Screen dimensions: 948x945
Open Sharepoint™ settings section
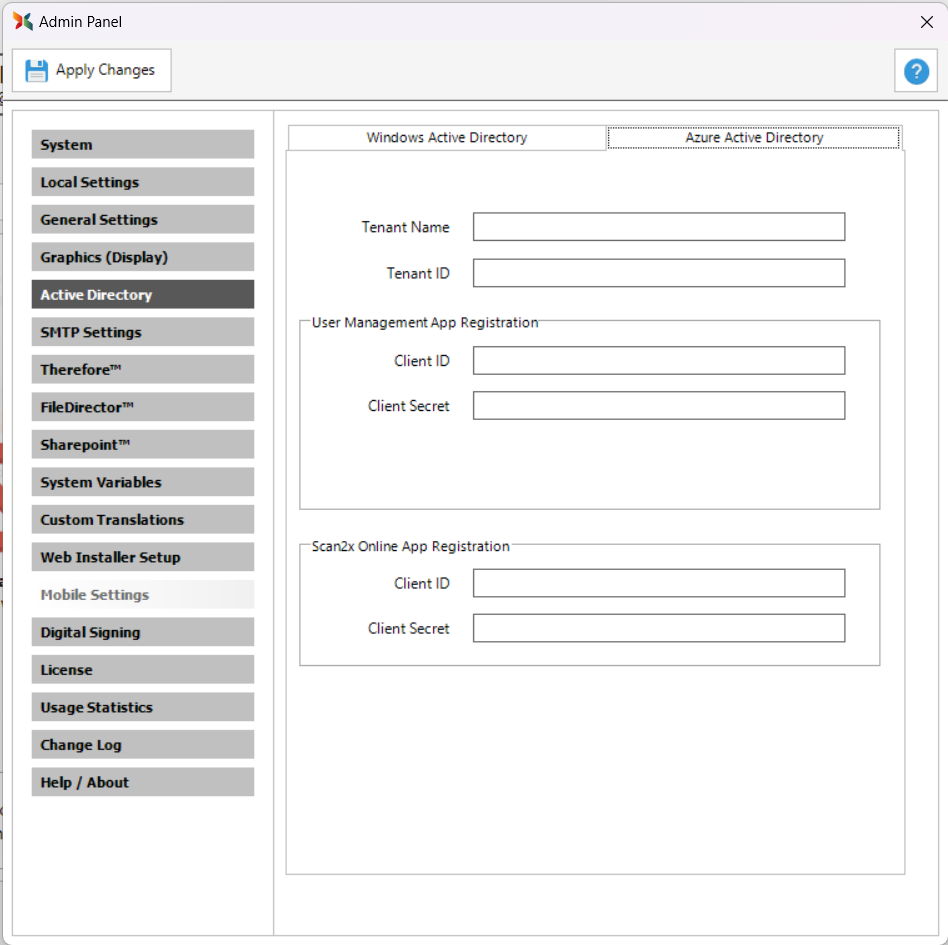pos(142,445)
